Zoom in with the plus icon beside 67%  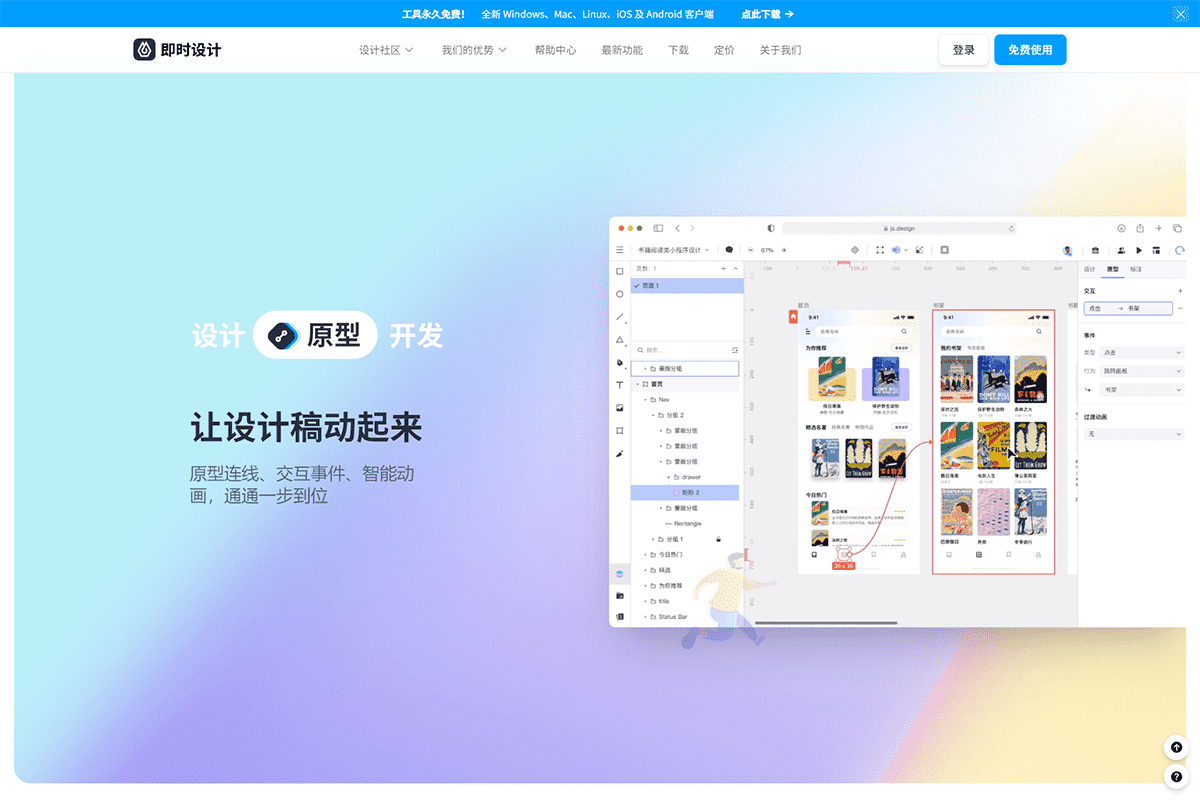[784, 250]
